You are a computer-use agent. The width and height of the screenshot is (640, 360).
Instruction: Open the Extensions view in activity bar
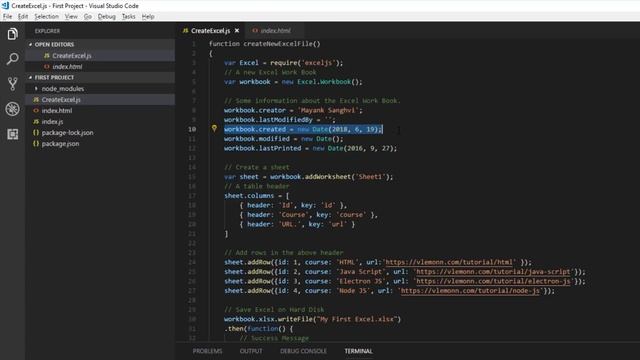point(13,134)
